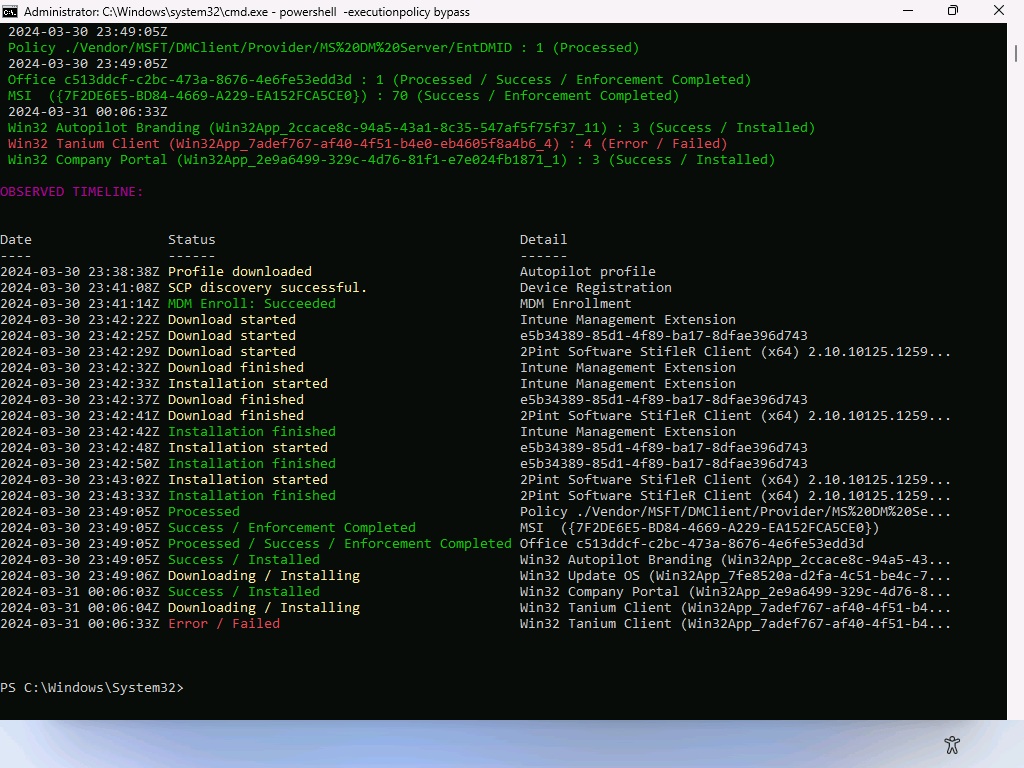Click the red Error / Failed timeline status
This screenshot has width=1024, height=768.
(224, 624)
